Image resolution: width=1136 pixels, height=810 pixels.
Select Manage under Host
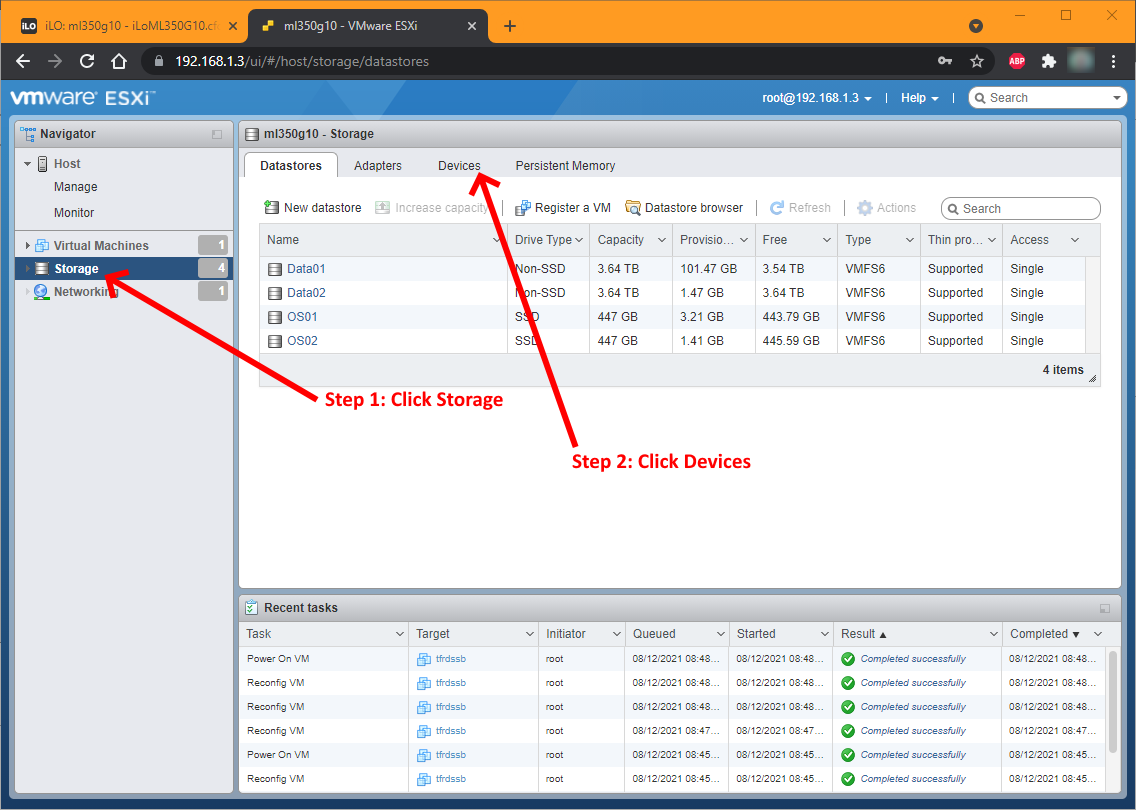(75, 187)
